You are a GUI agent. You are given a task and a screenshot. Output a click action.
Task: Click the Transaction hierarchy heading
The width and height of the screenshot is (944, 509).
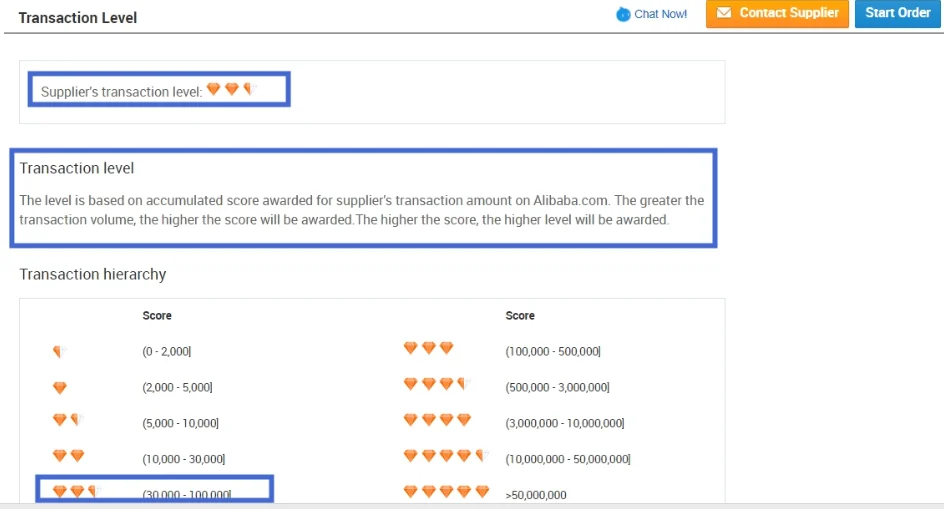(x=93, y=274)
